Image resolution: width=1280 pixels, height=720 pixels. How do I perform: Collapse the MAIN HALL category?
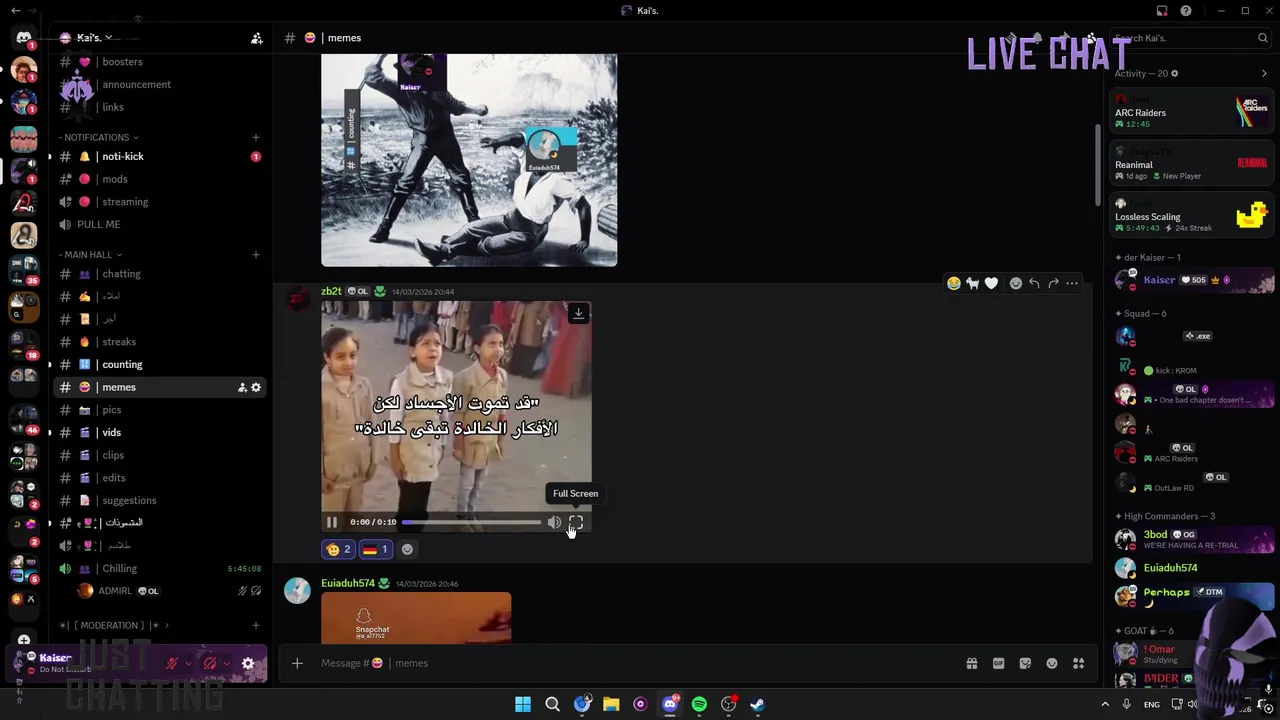[90, 255]
